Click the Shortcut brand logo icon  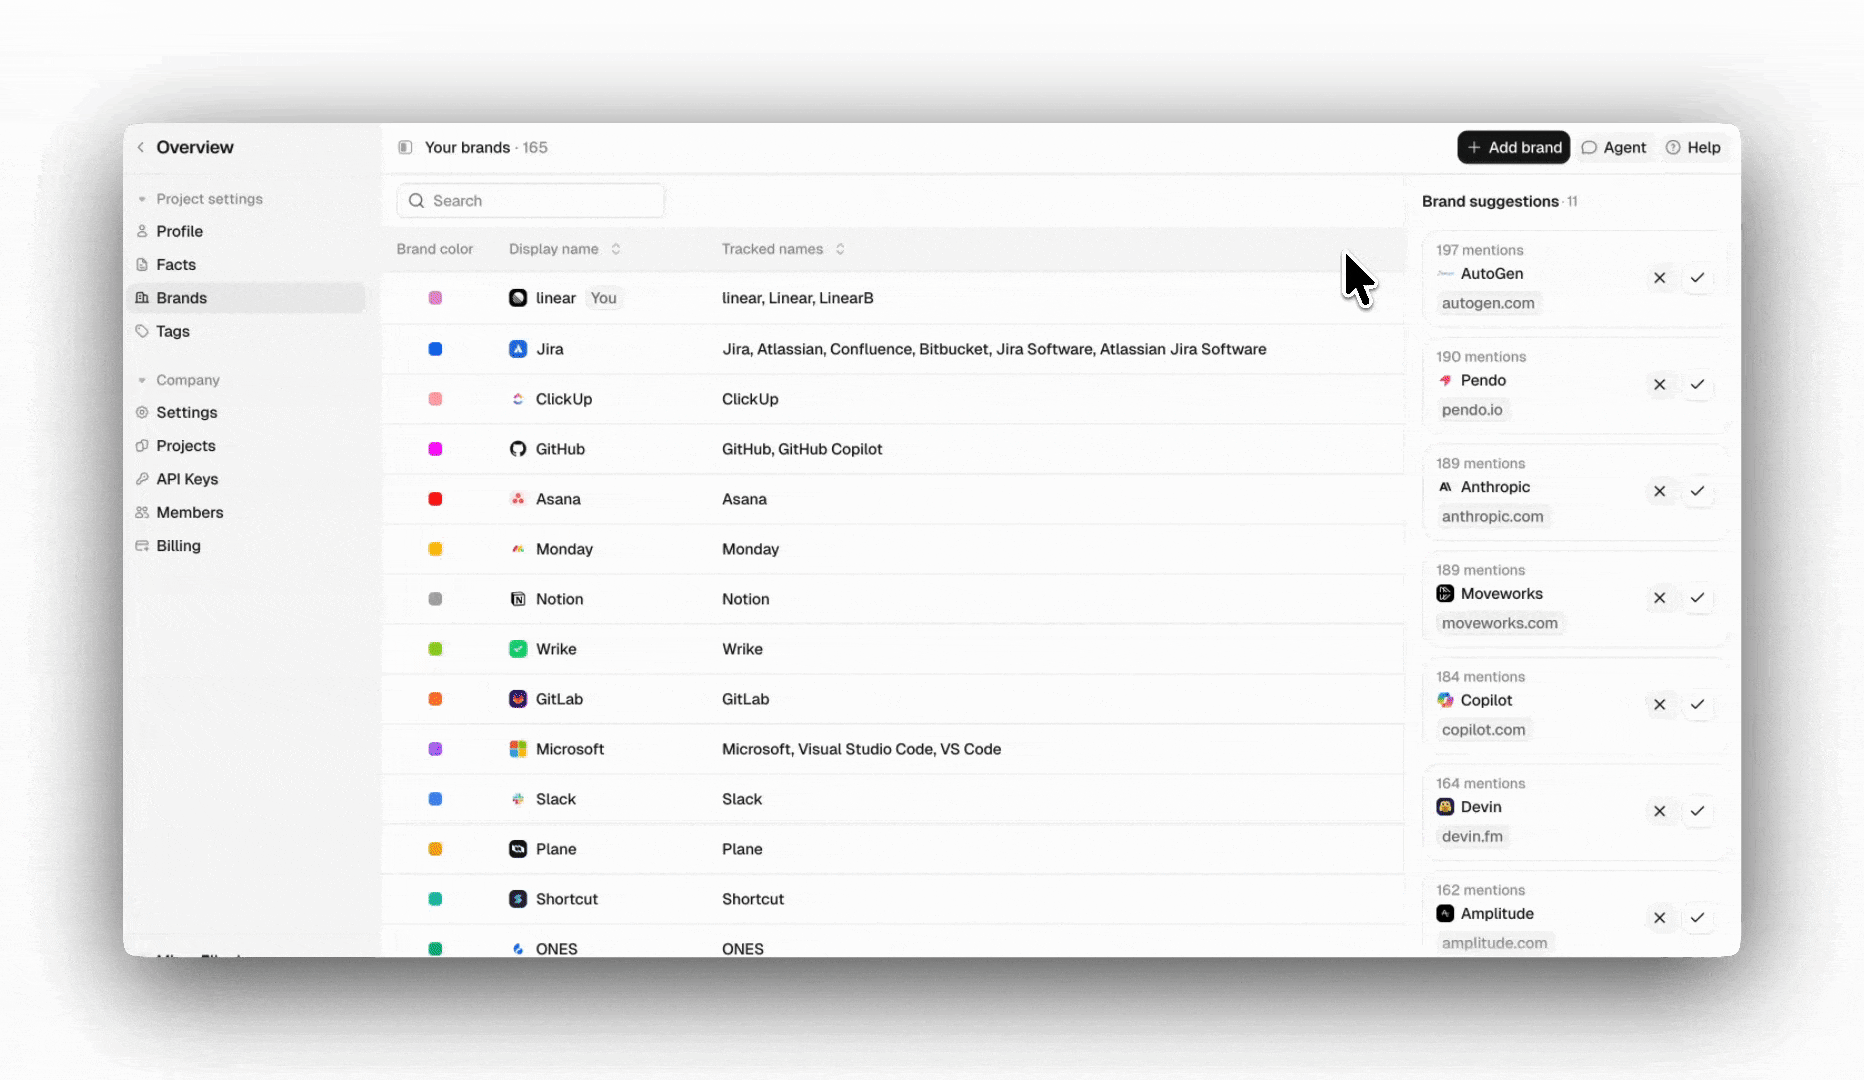pos(518,899)
